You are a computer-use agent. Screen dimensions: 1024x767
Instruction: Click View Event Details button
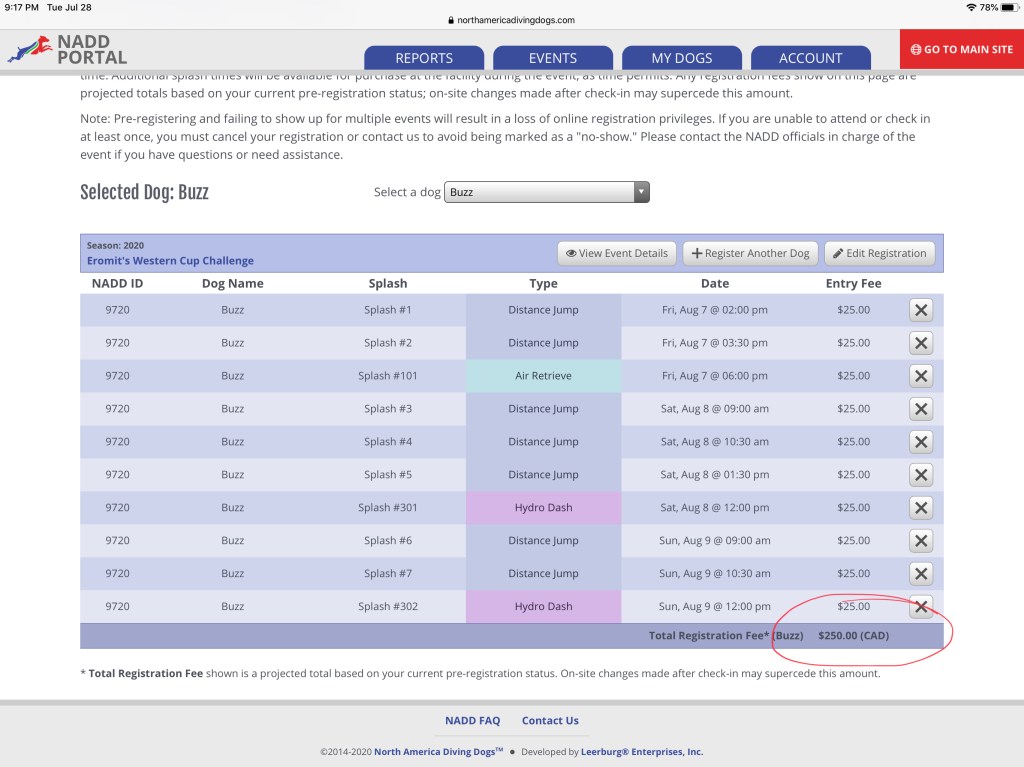coord(617,253)
